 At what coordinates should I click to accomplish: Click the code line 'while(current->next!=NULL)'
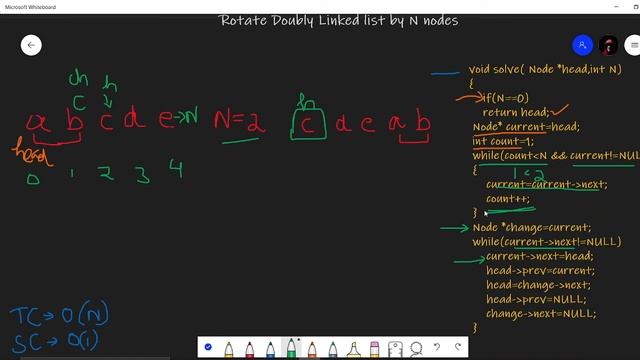[x=547, y=242]
